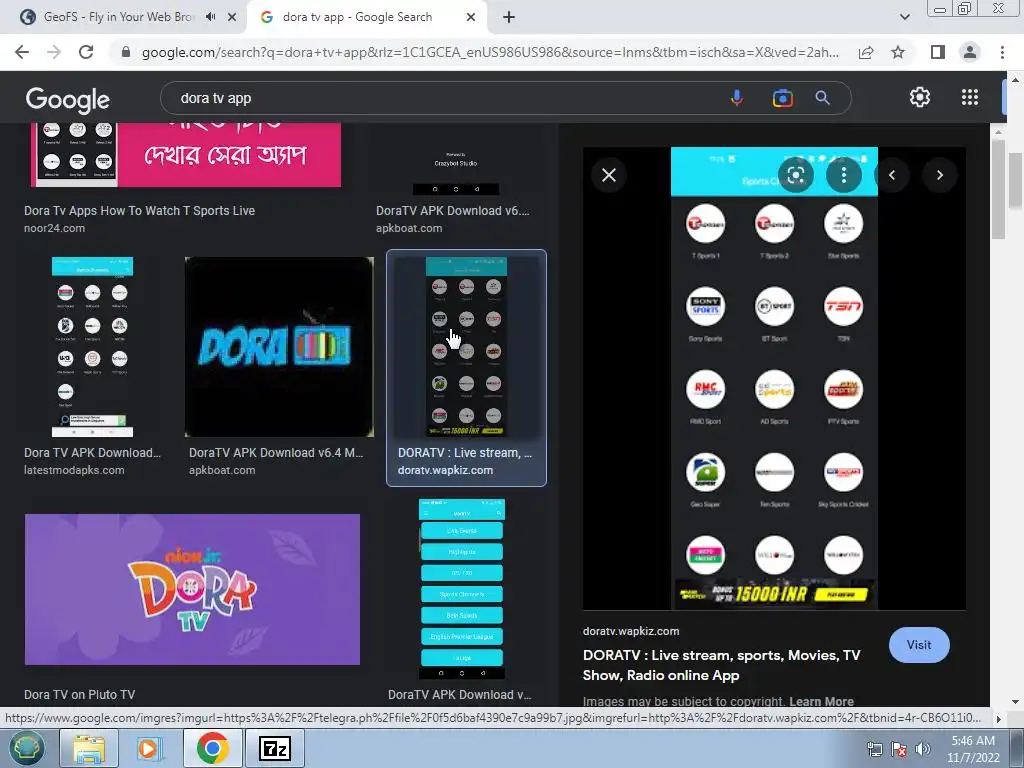This screenshot has height=768, width=1024.
Task: Bookmark this tab with the star icon
Action: [898, 52]
